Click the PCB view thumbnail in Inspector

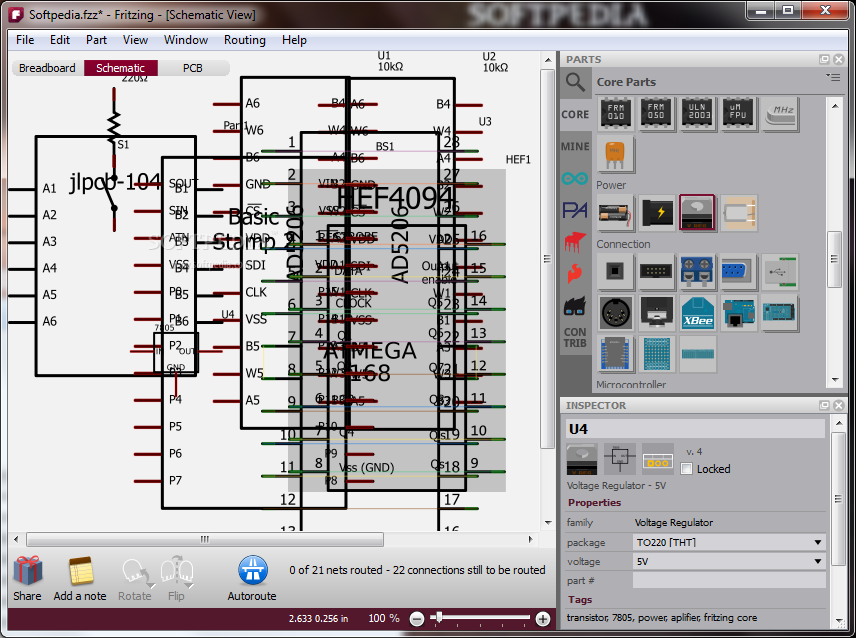(x=658, y=459)
